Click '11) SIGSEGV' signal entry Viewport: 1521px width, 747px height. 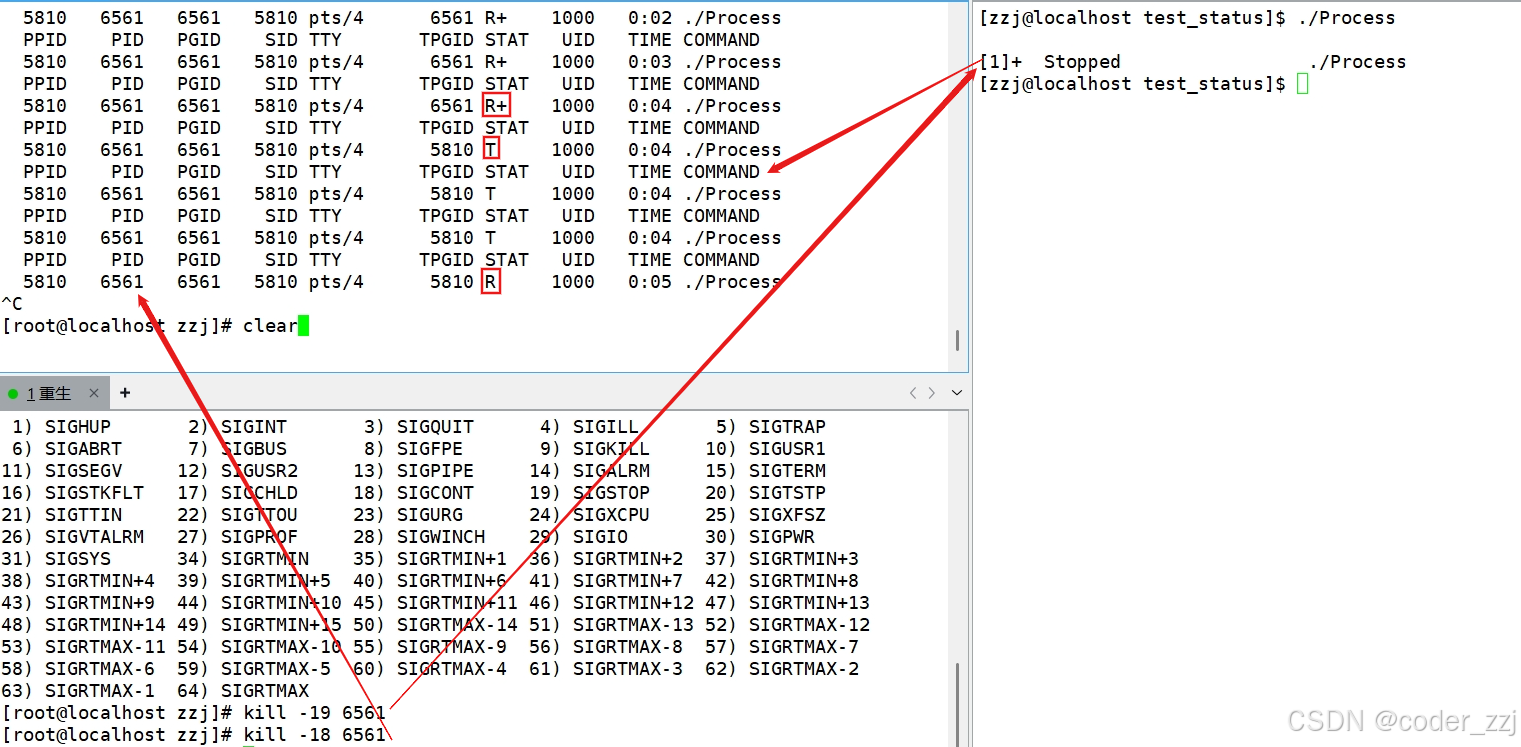click(62, 471)
